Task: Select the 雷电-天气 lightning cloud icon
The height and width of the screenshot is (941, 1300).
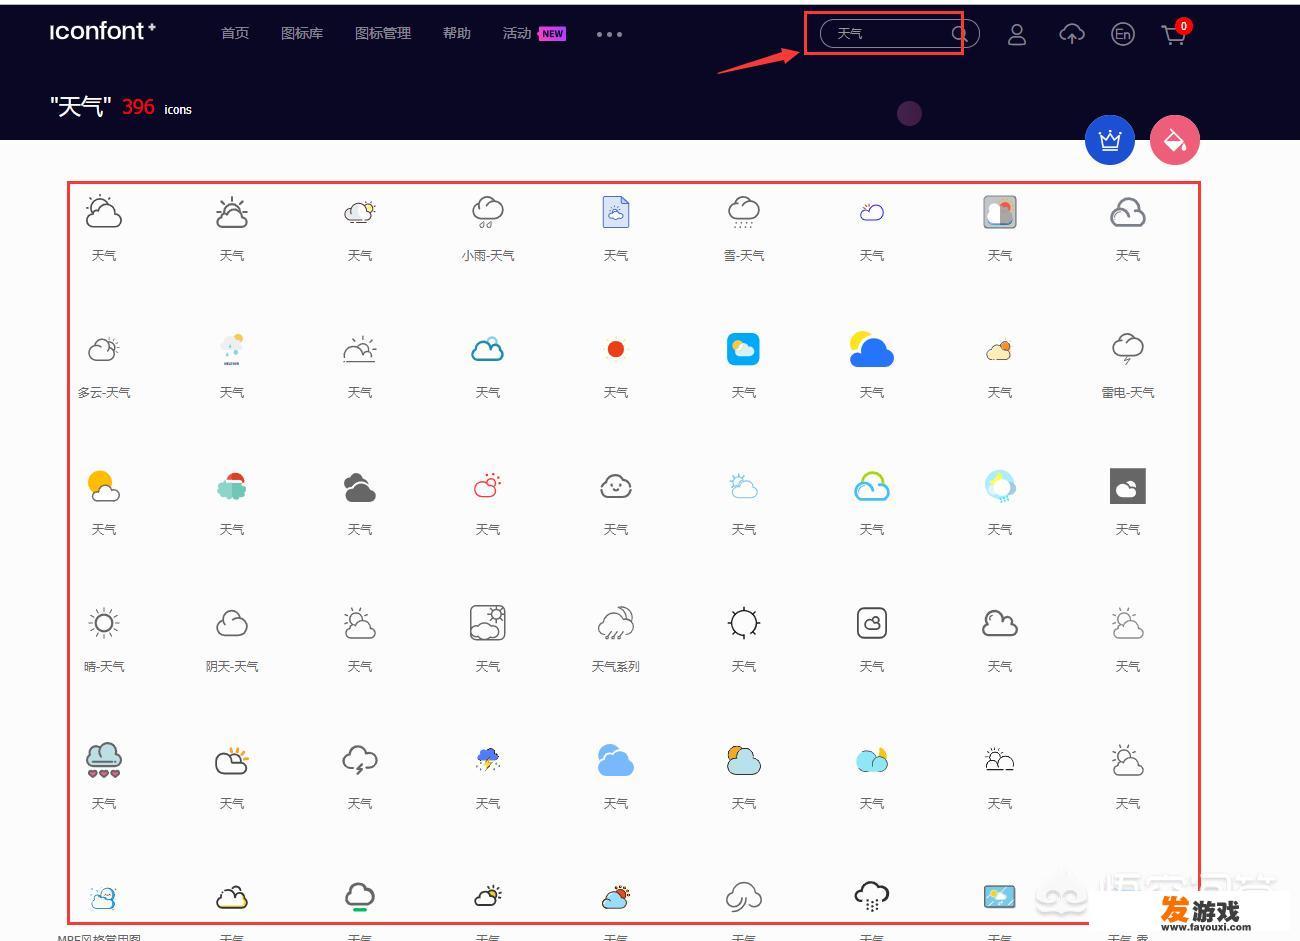Action: coord(1128,349)
